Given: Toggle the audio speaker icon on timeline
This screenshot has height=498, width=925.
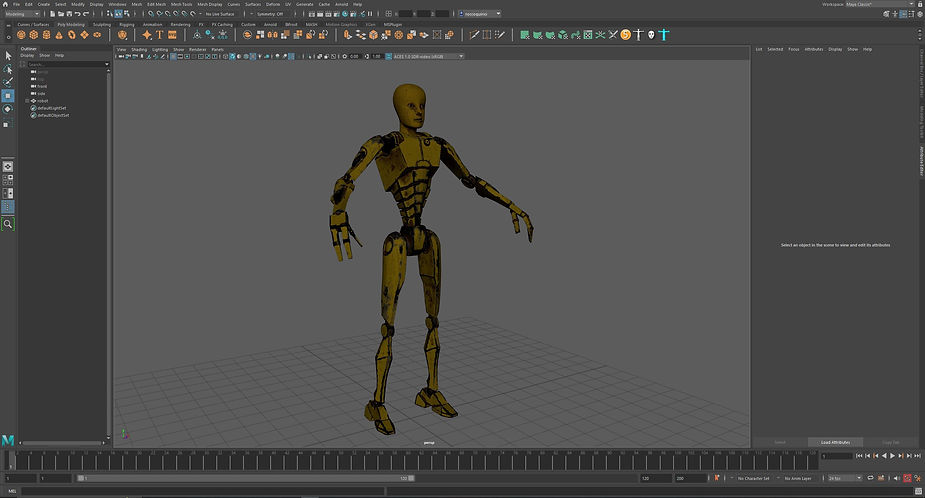Looking at the screenshot, I should click(x=897, y=478).
